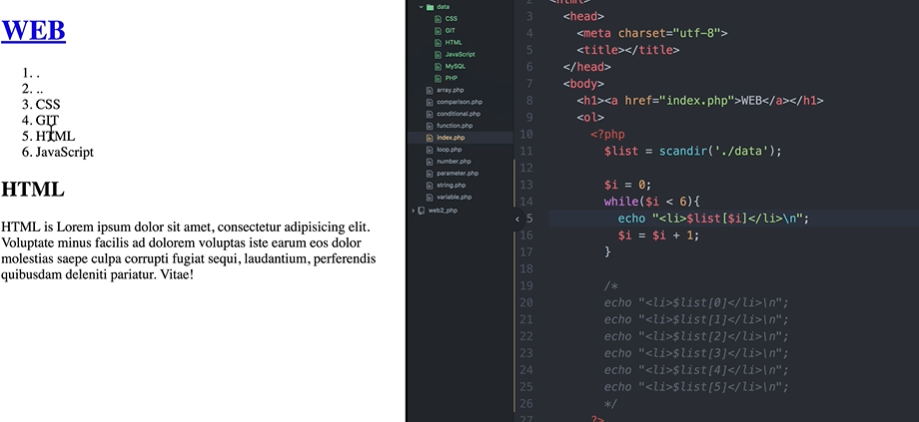Open number.php from the tree
Screen dimensions: 919x422
(x=454, y=161)
